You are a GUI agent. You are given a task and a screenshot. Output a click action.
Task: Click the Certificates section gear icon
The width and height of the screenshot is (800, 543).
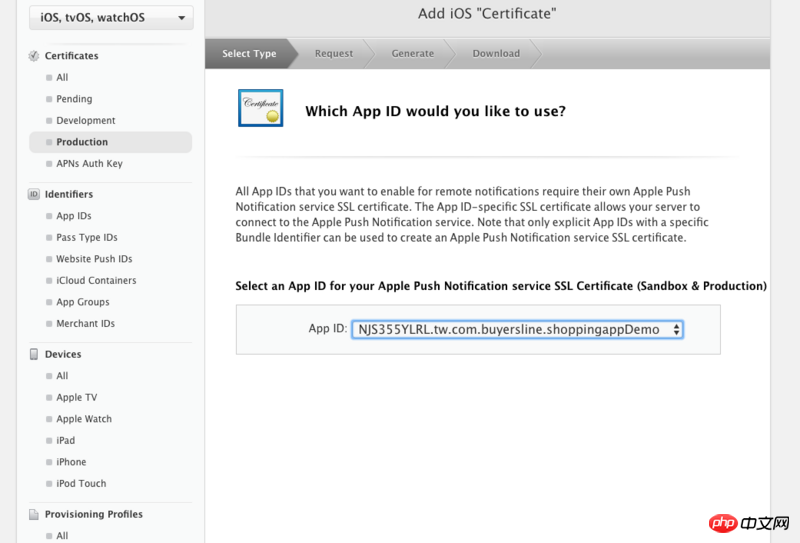pyautogui.click(x=34, y=56)
